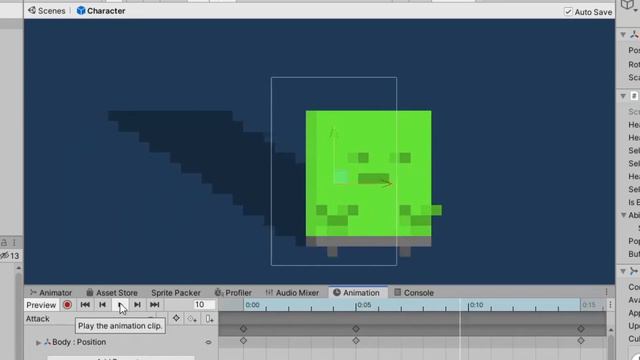Select the summary keyframe near 0:15
Screen dimensions: 640x360
[580, 329]
